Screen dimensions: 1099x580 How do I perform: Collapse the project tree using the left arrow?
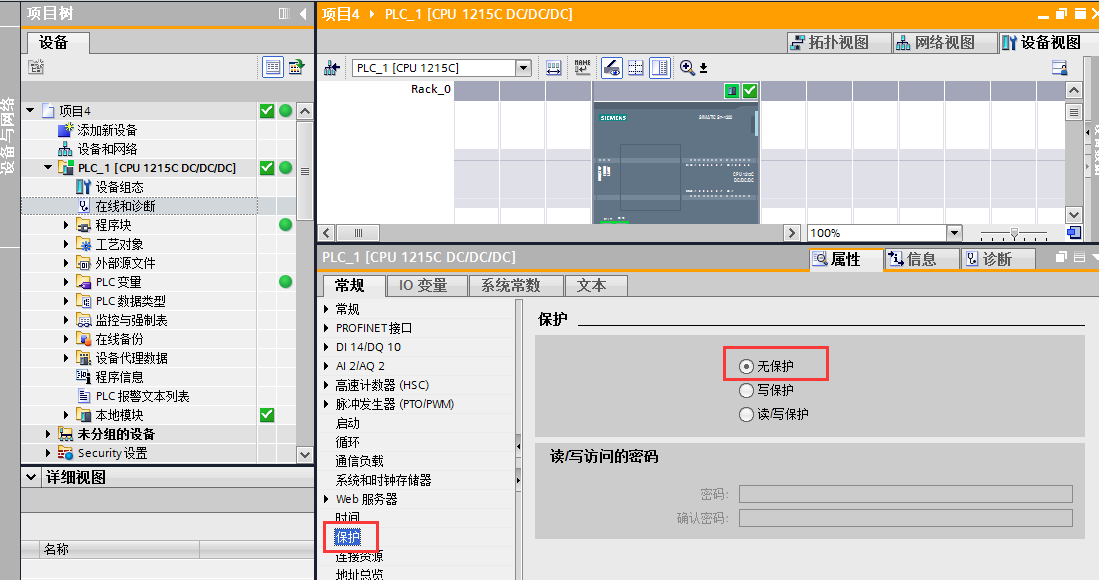(x=303, y=13)
